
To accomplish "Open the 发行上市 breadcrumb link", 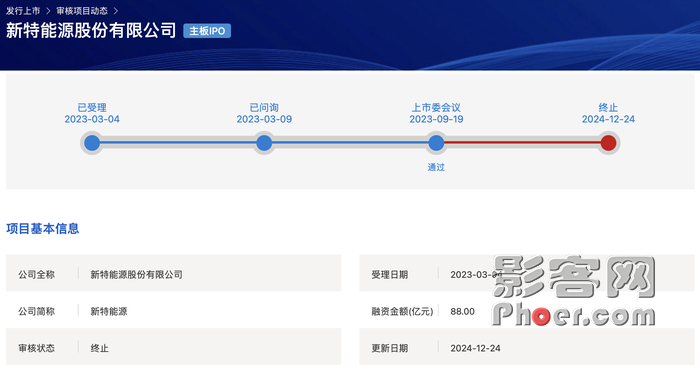I will pyautogui.click(x=23, y=11).
